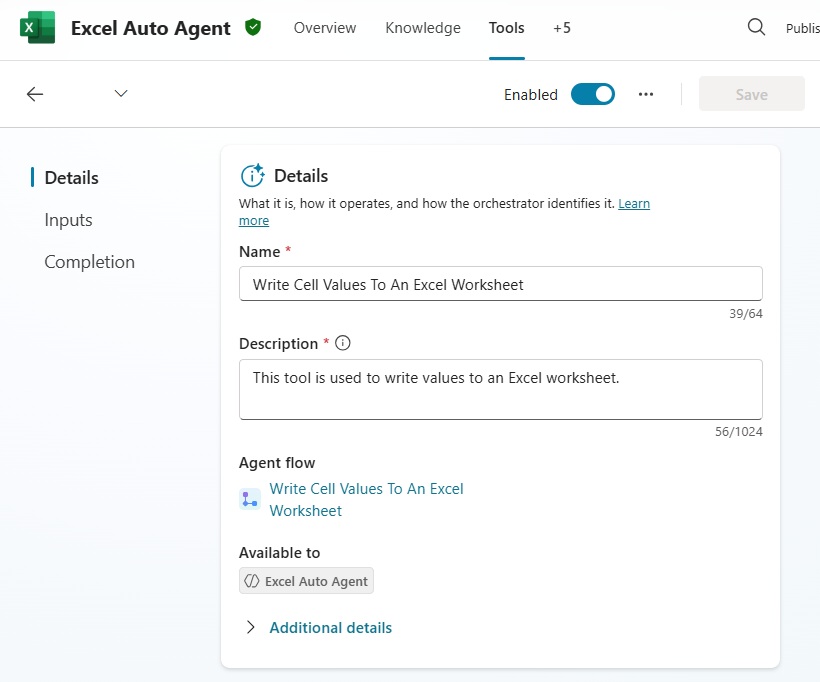Click the Details sparkle icon

pyautogui.click(x=253, y=176)
